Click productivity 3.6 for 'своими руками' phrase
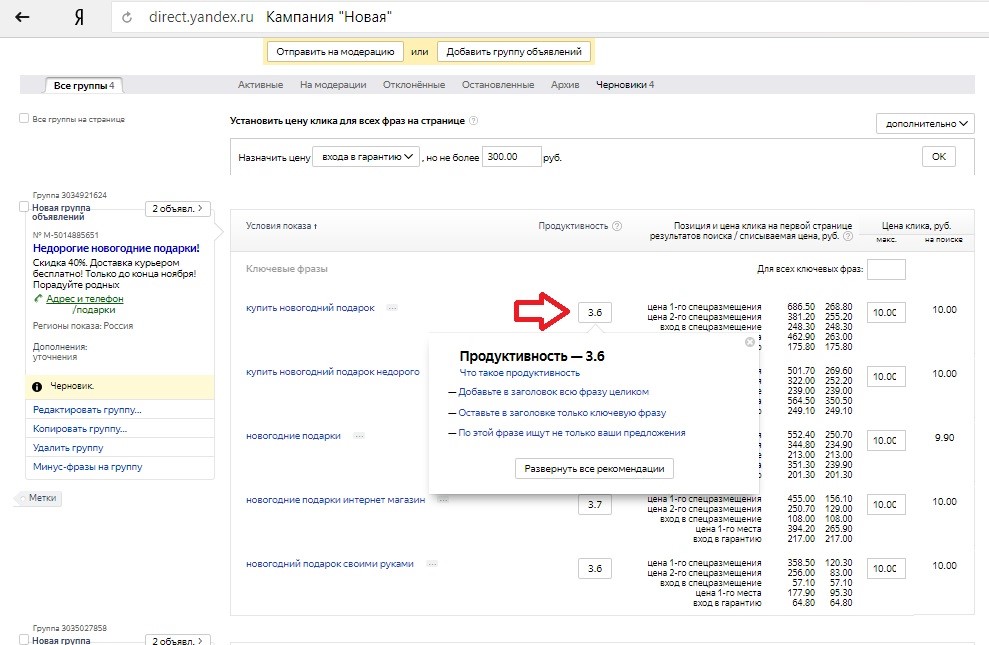Screen dimensions: 989x645 (595, 568)
